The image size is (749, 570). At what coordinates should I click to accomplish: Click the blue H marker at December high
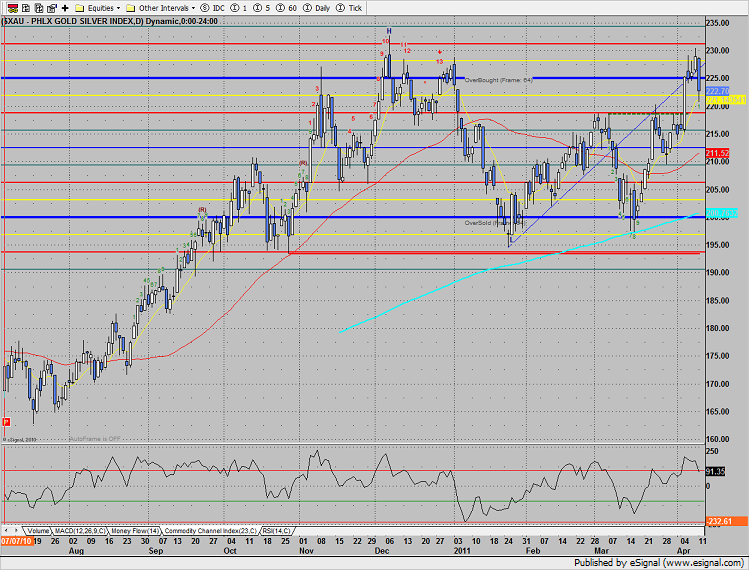(x=389, y=31)
